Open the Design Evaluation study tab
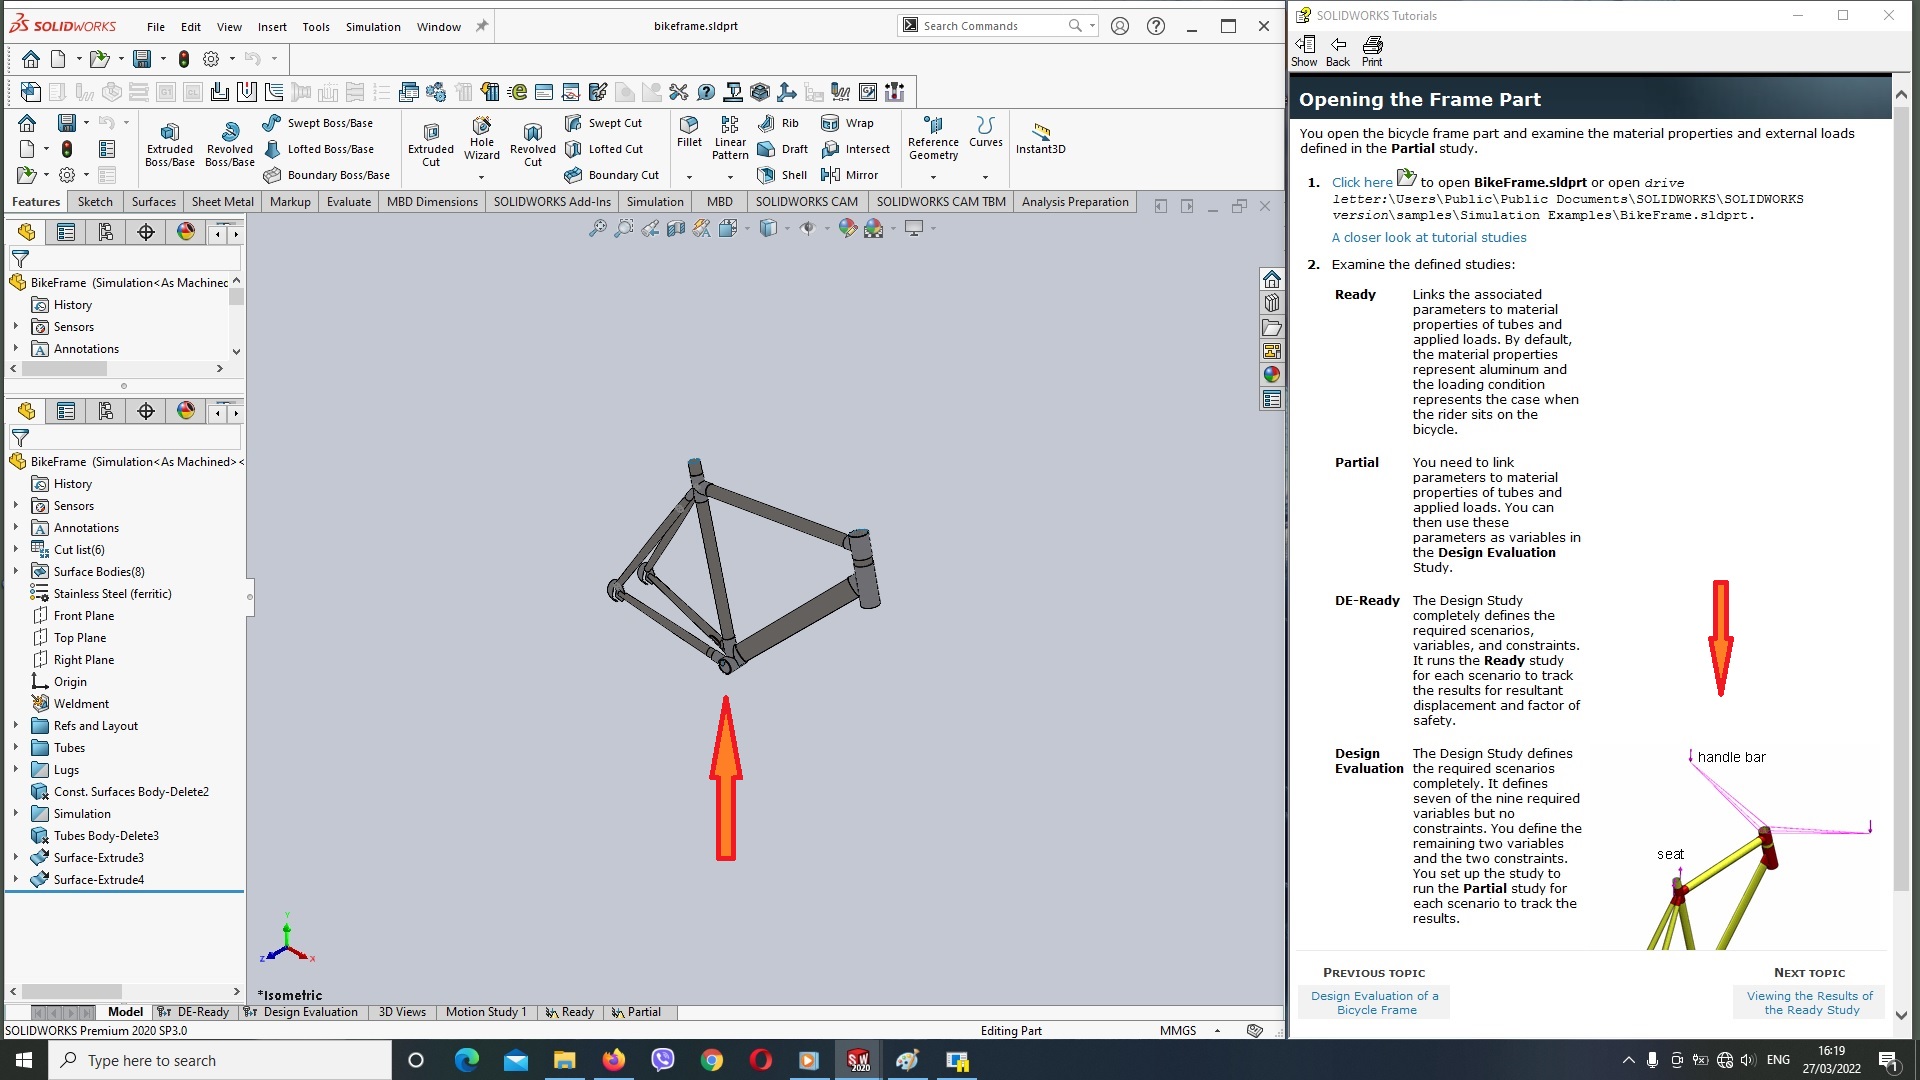 [x=301, y=1012]
